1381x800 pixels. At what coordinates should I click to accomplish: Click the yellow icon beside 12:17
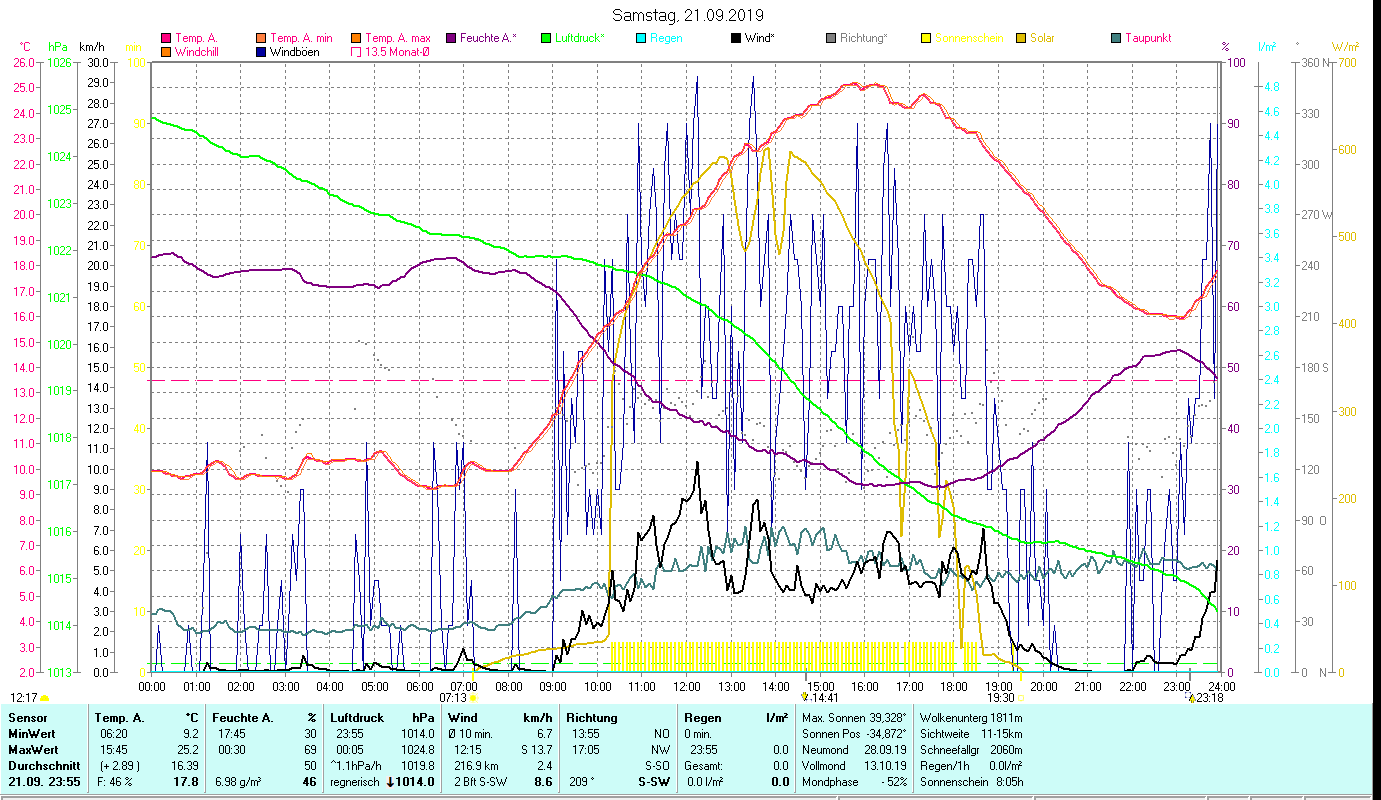[x=44, y=698]
